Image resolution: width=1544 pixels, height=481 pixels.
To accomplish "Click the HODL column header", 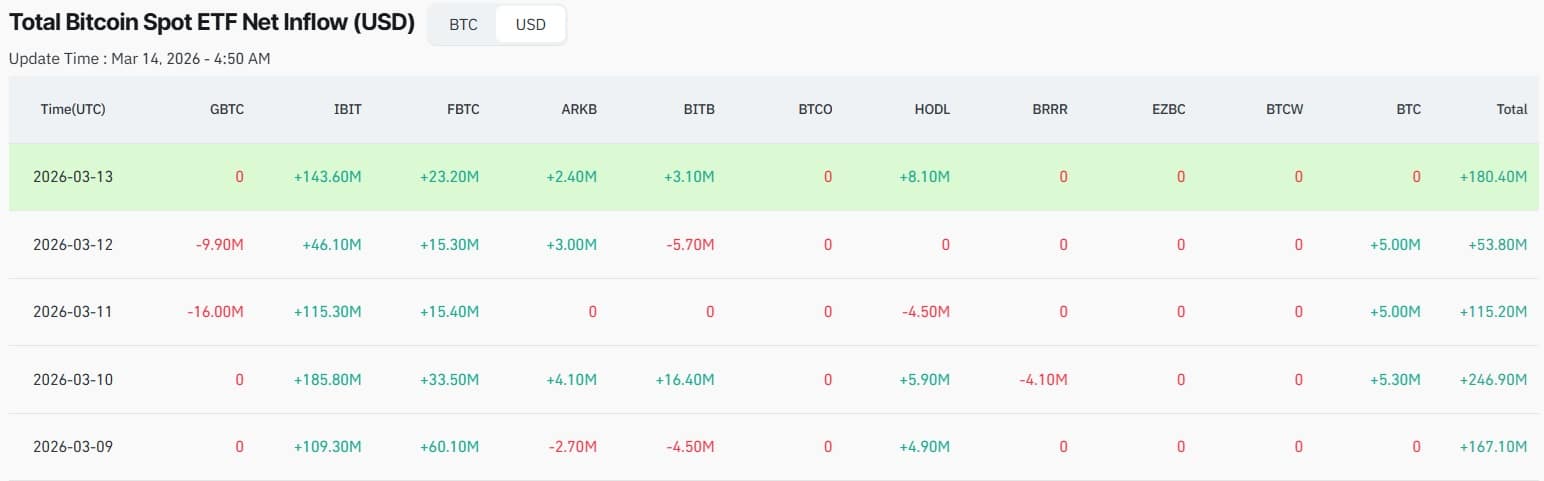I will point(932,109).
